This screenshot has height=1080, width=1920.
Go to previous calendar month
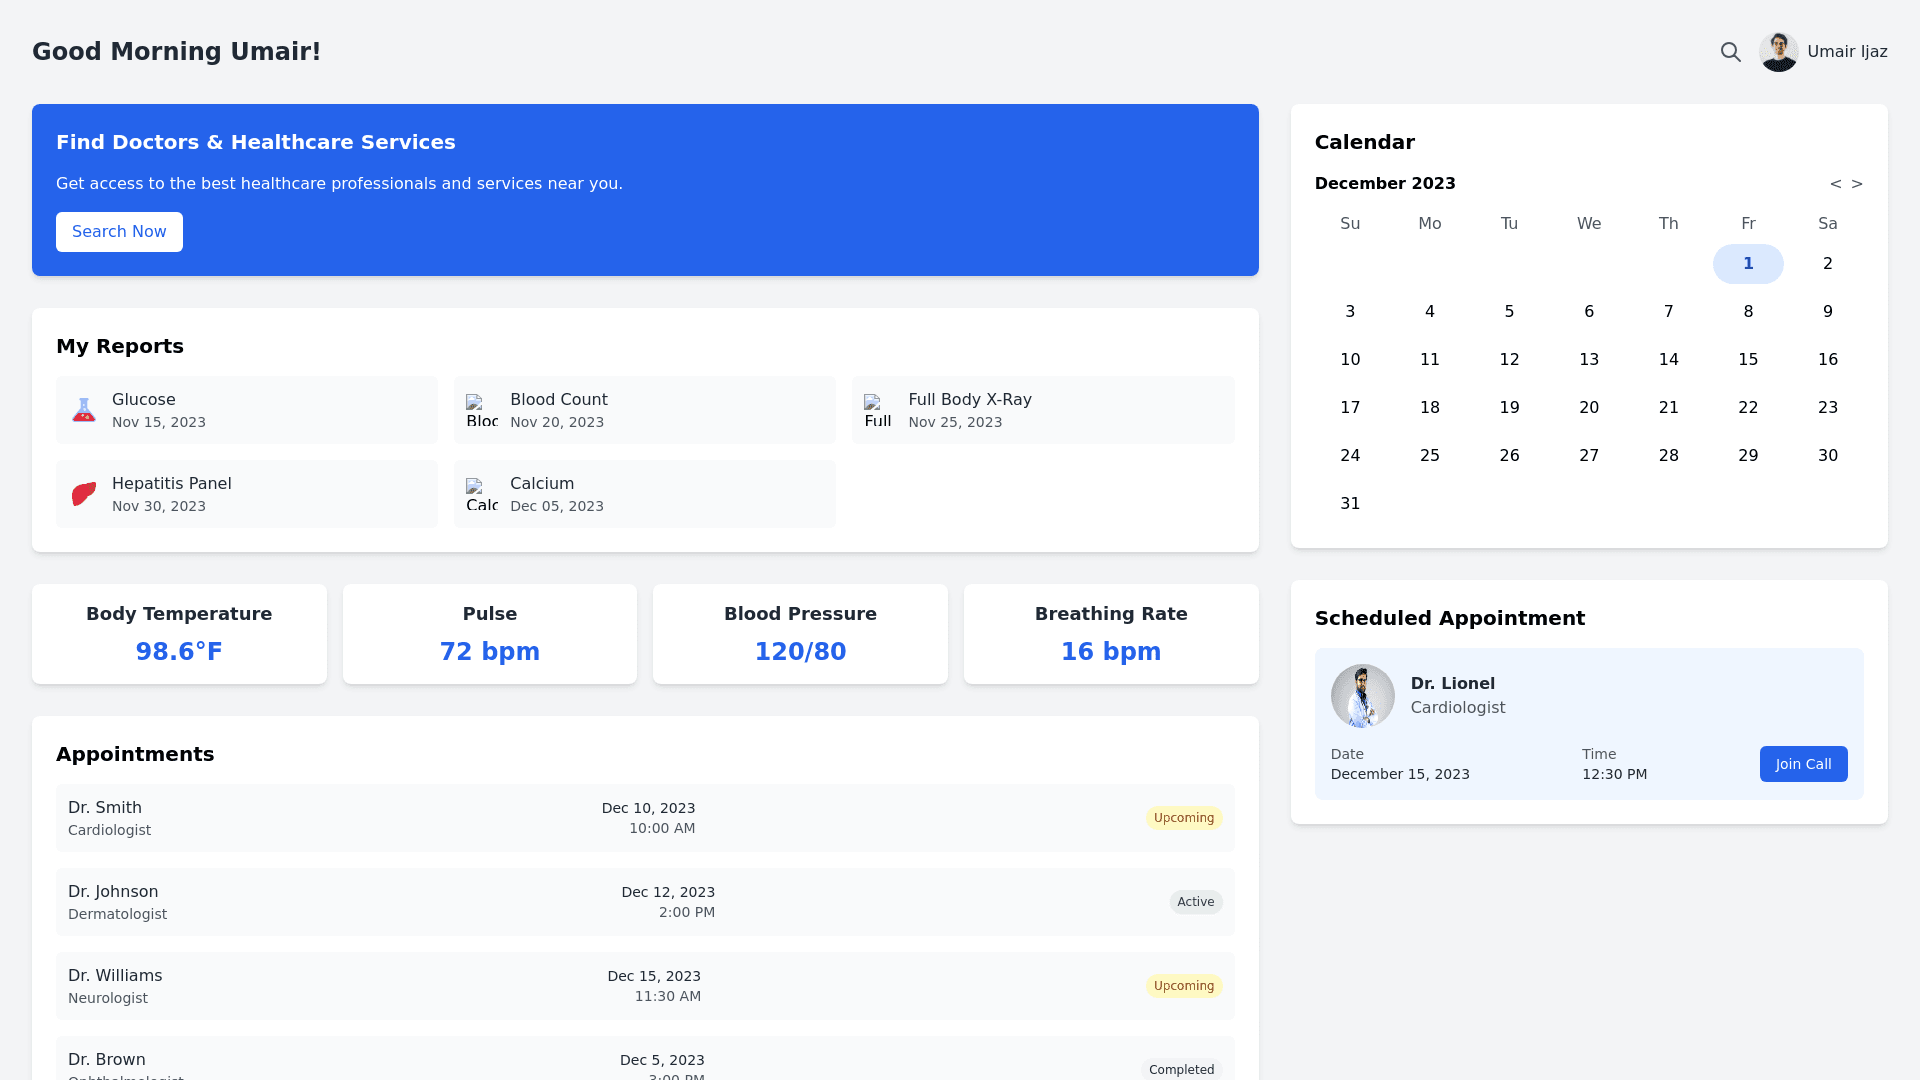click(x=1835, y=184)
